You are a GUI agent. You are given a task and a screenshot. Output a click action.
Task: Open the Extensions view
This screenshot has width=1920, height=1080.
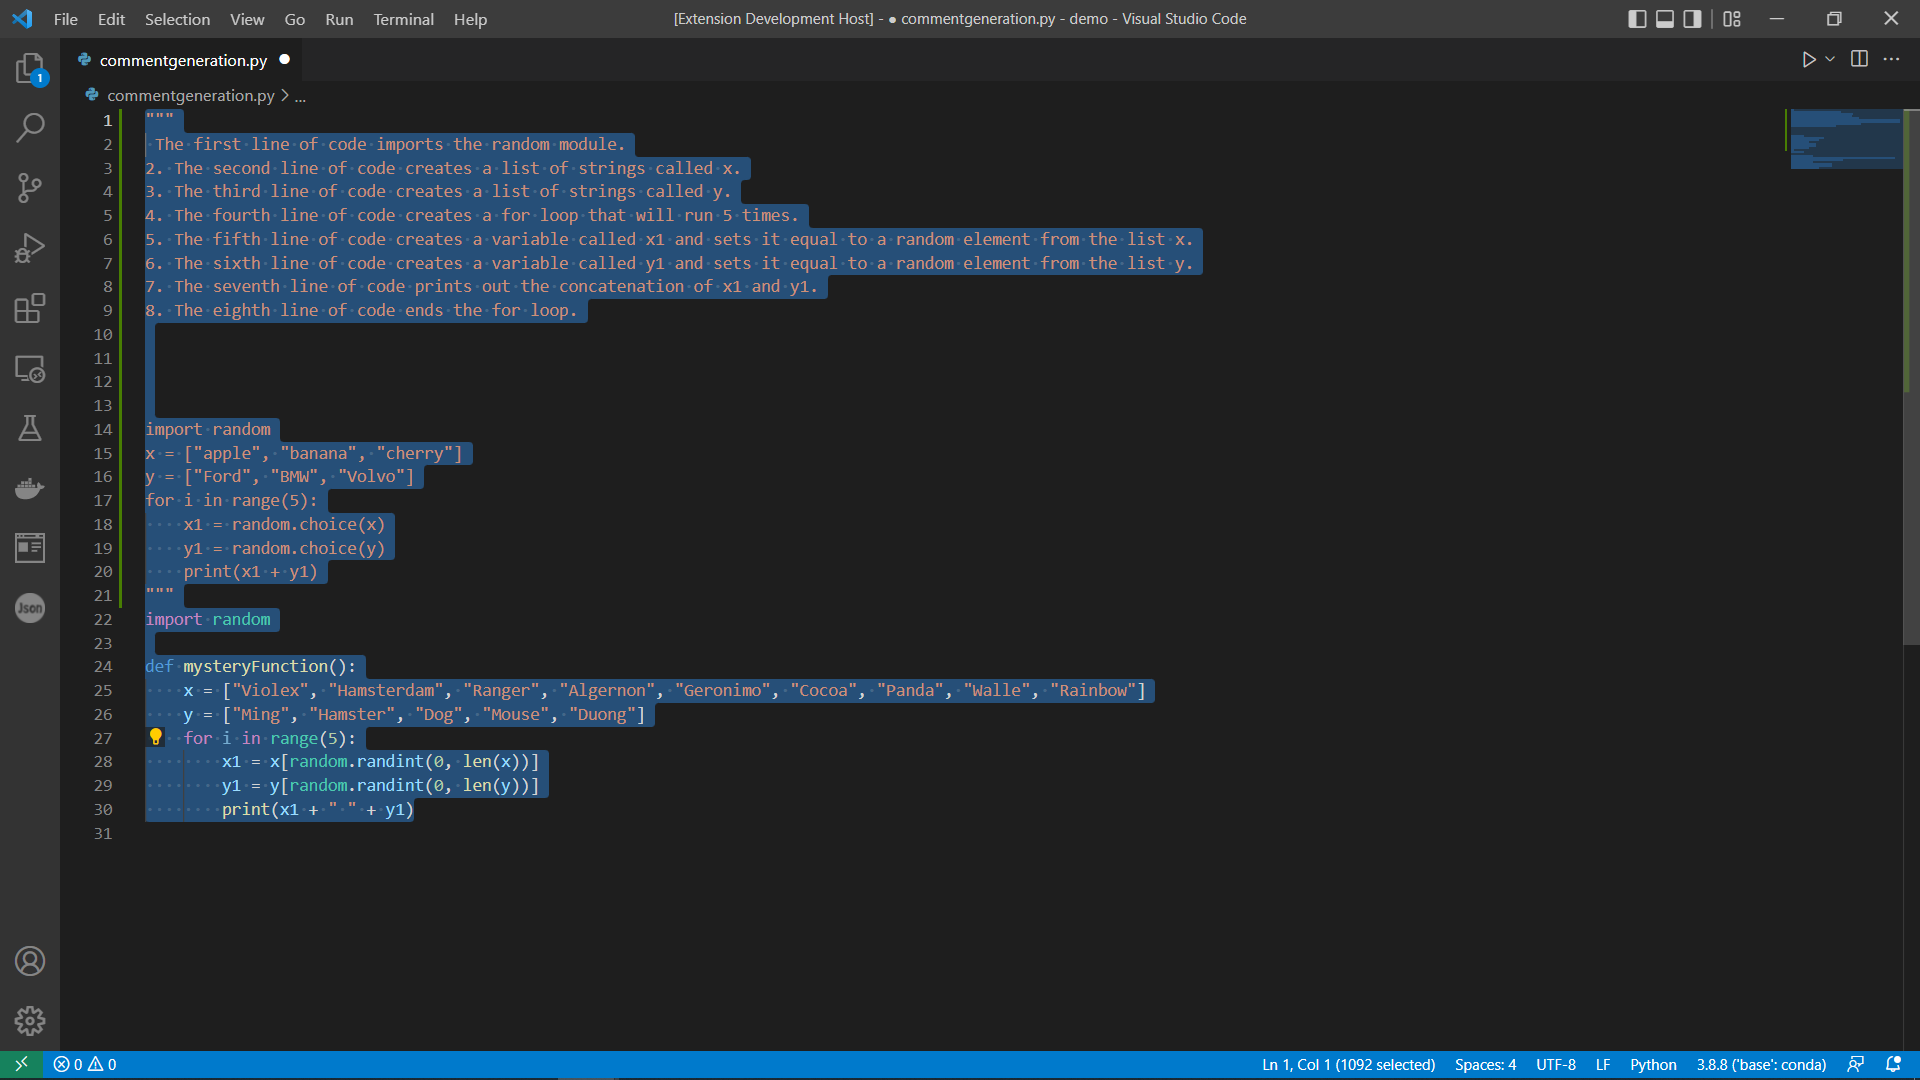click(x=30, y=308)
